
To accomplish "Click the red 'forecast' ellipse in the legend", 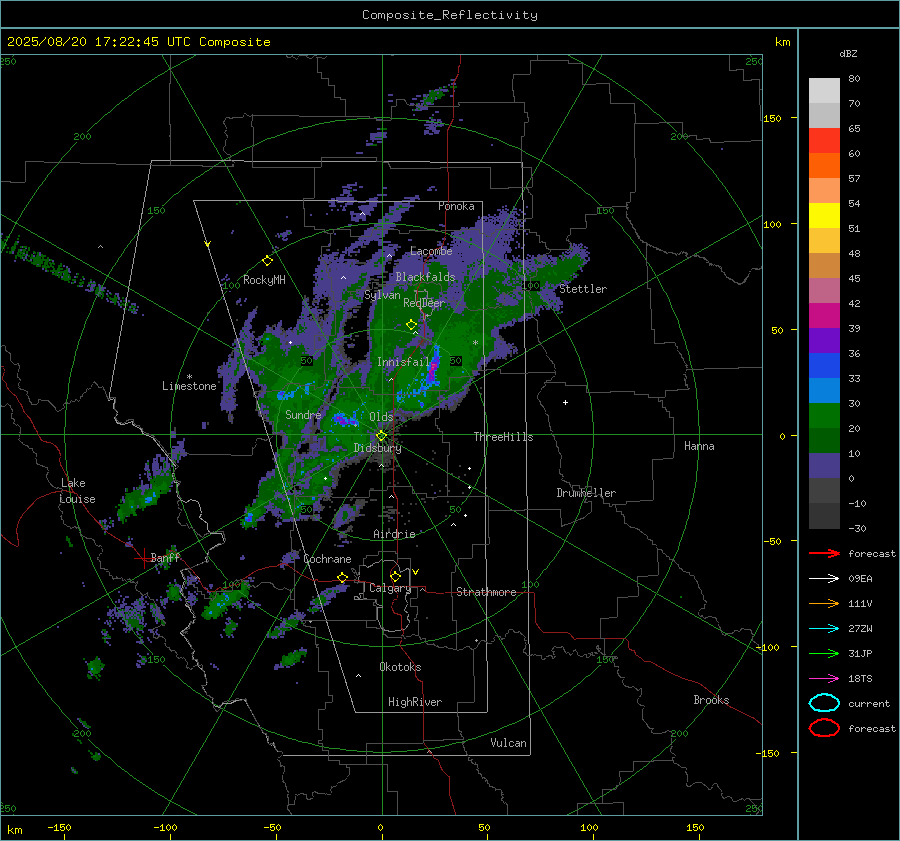I will (824, 728).
